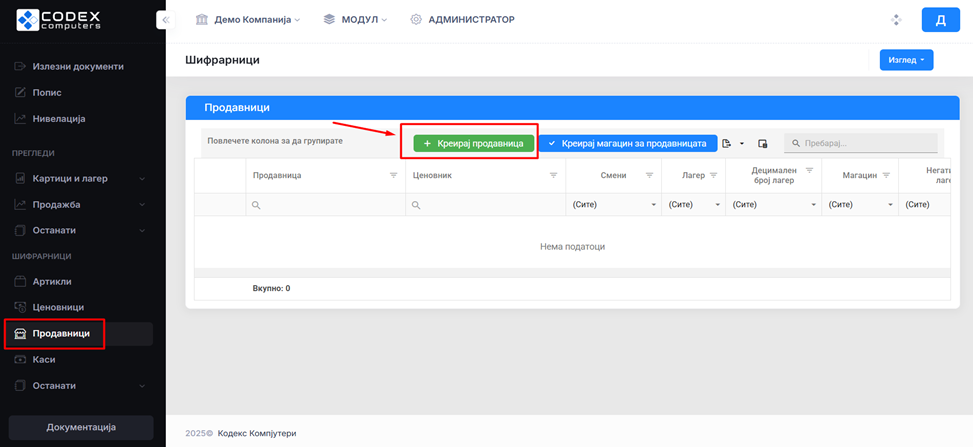
Task: Click the filter icon on Смени column
Action: (x=649, y=175)
